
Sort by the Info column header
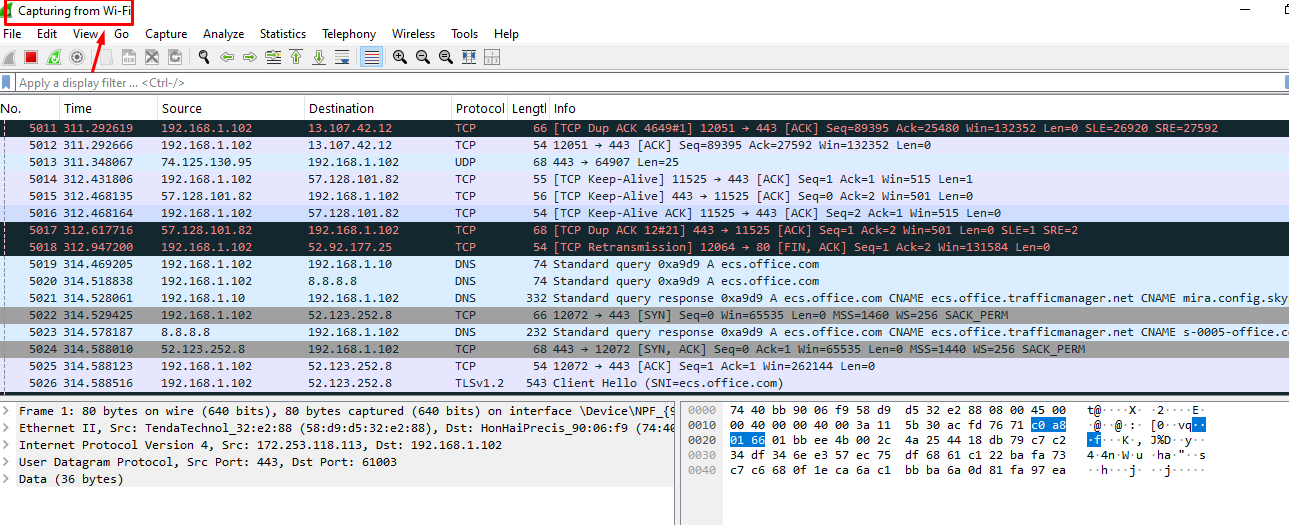point(918,108)
